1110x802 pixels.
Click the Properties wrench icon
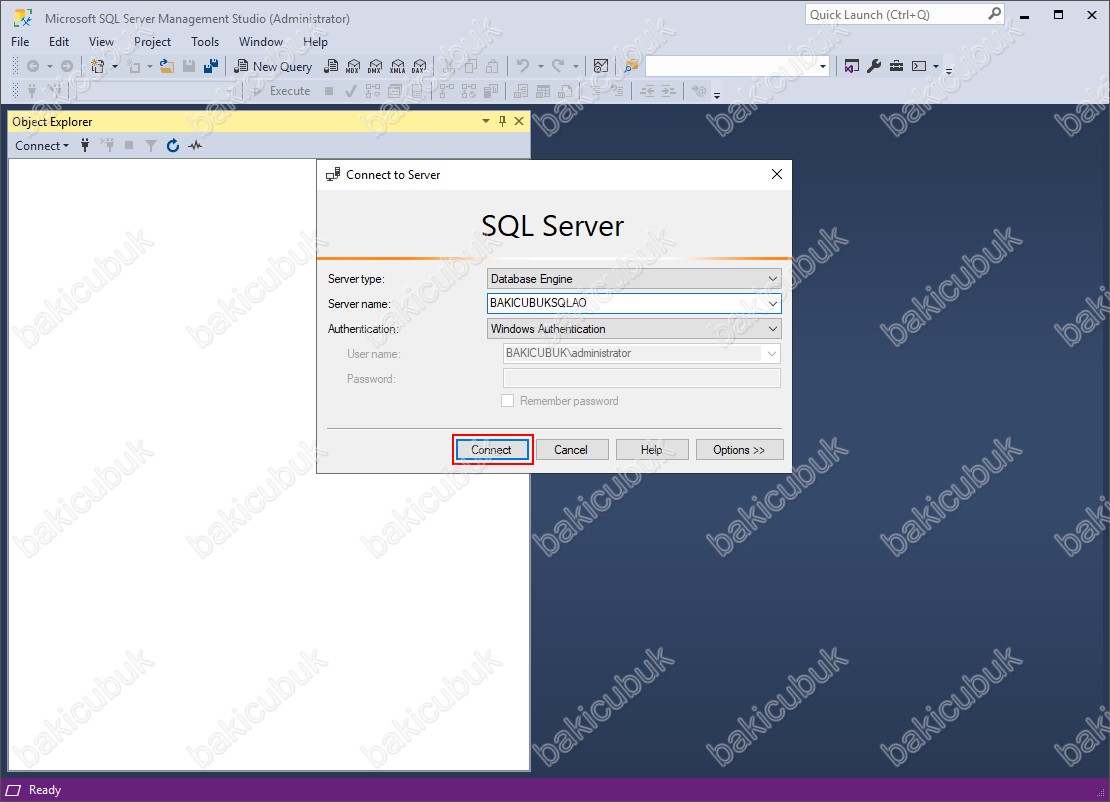tap(874, 67)
